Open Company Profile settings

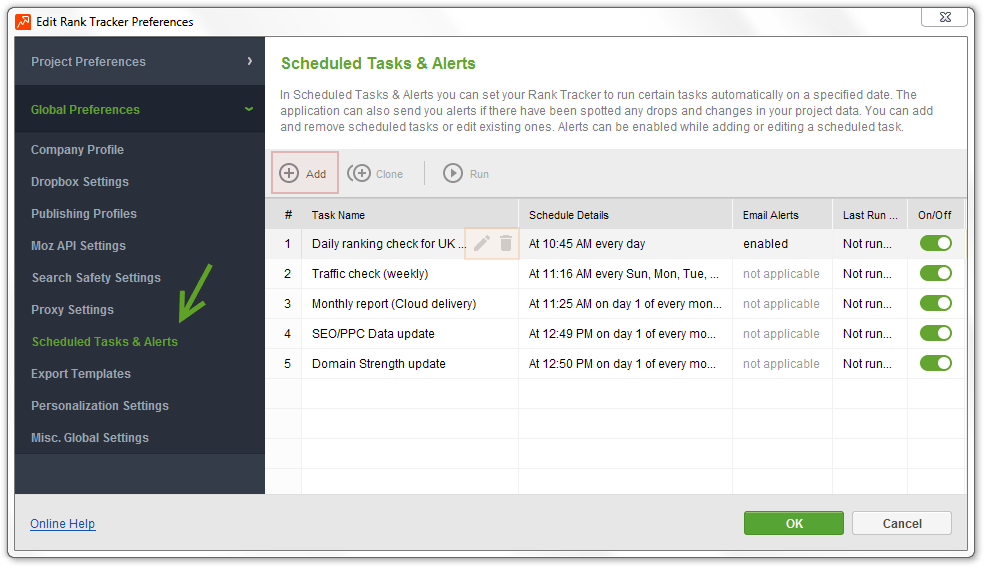tap(77, 149)
